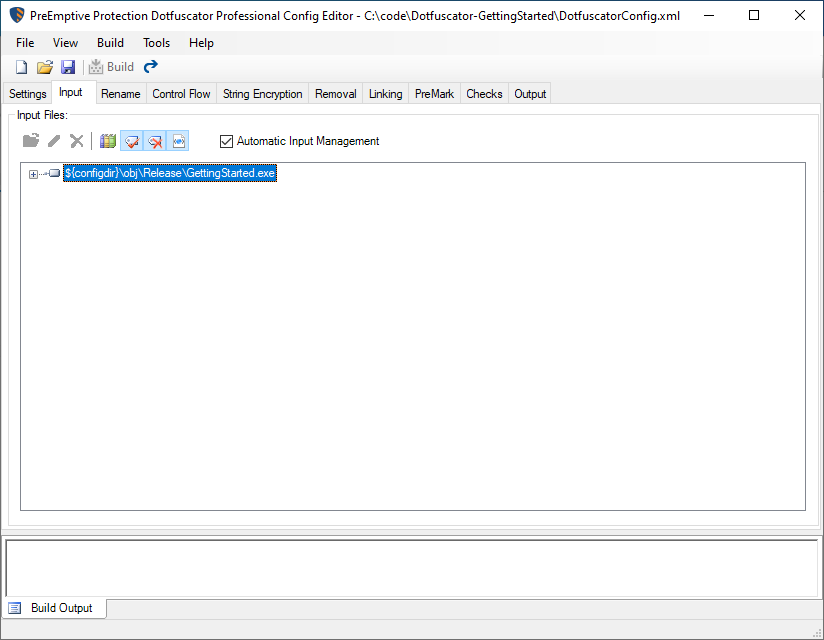The image size is (824, 640).
Task: Open a project with the folder icon
Action: point(45,67)
